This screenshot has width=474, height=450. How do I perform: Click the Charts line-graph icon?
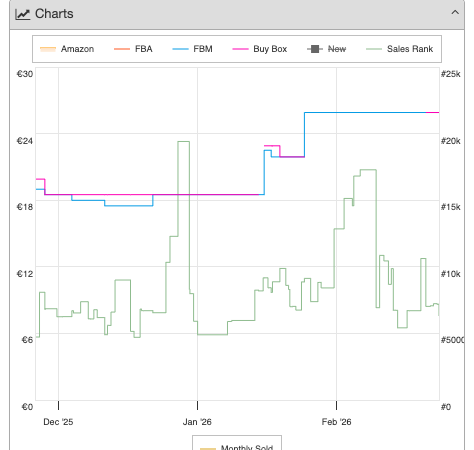tap(23, 14)
